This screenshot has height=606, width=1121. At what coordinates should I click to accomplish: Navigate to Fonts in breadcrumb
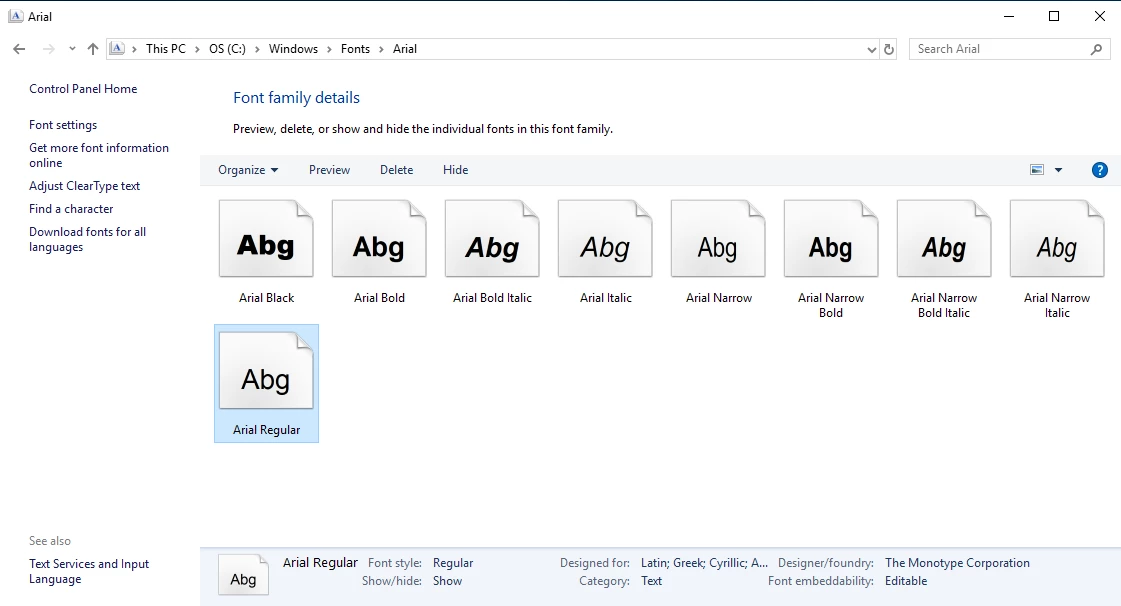(x=355, y=49)
